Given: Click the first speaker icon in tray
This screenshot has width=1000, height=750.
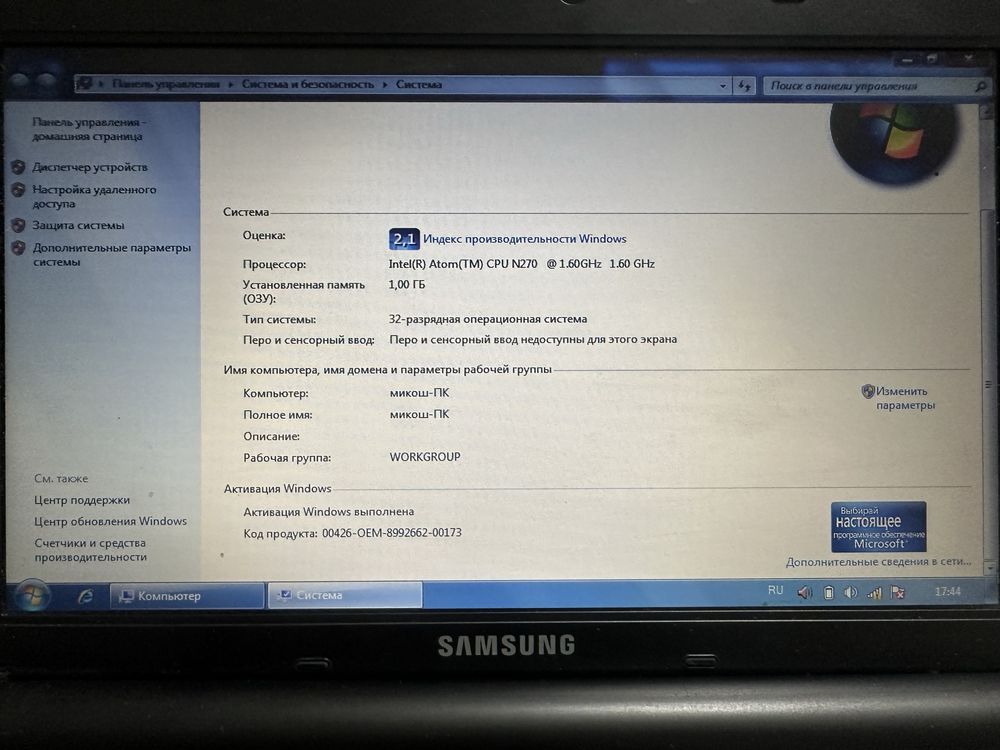Looking at the screenshot, I should tap(805, 592).
